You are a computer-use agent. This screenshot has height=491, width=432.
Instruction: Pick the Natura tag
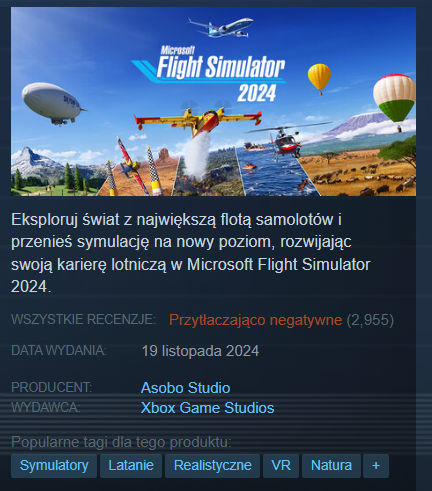coord(331,465)
